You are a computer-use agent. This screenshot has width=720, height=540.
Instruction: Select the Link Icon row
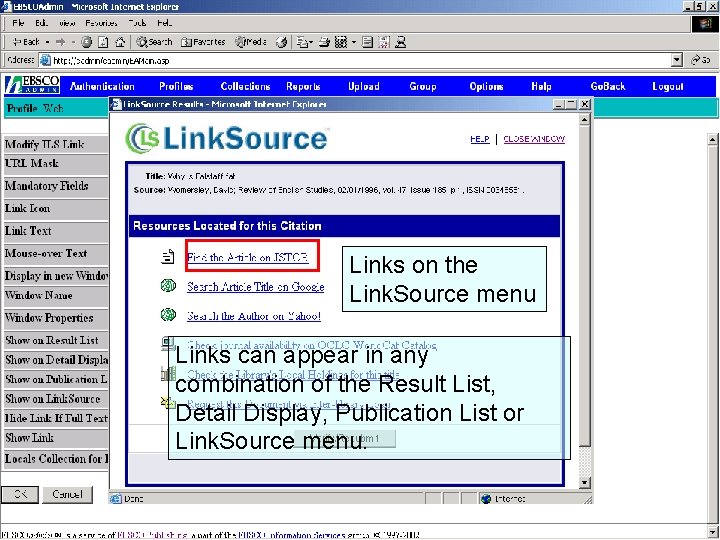click(x=56, y=209)
